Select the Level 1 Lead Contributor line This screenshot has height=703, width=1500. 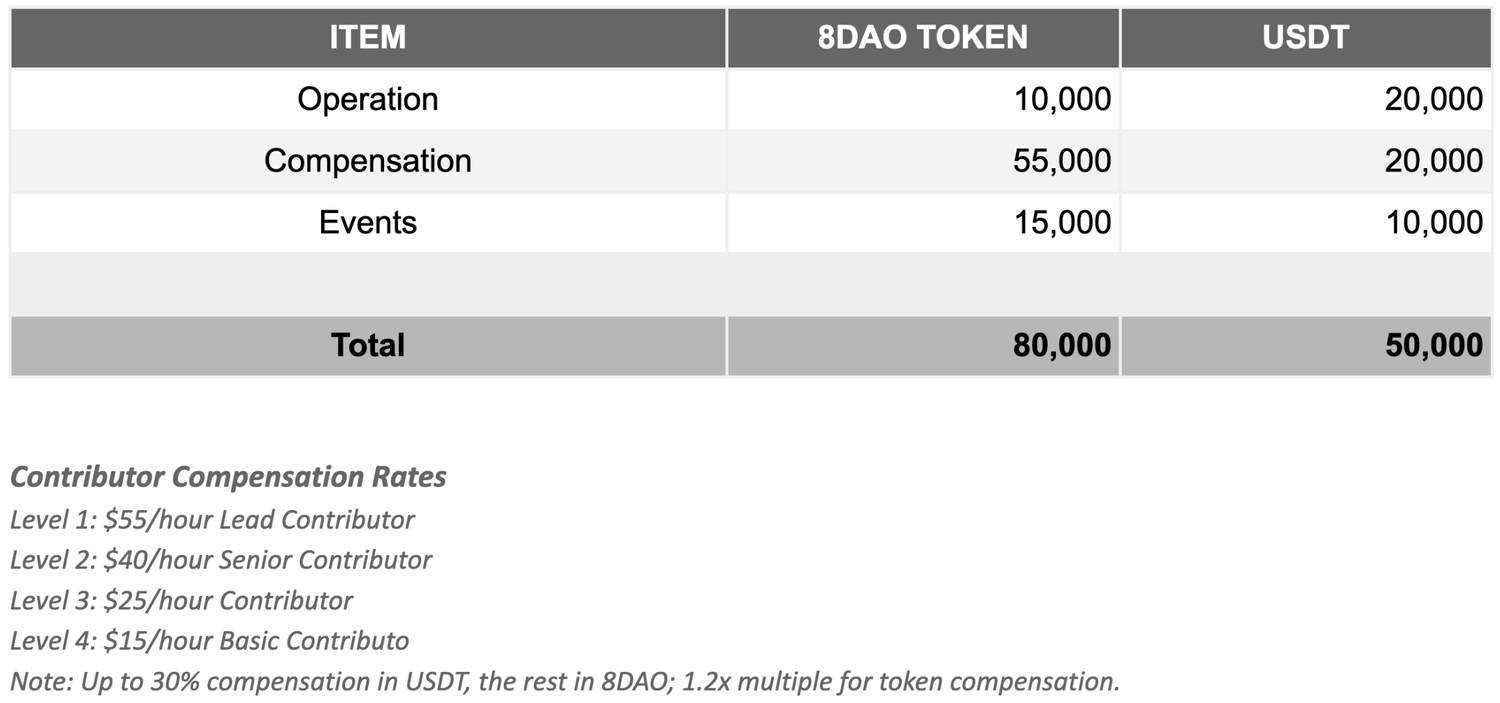pyautogui.click(x=212, y=520)
